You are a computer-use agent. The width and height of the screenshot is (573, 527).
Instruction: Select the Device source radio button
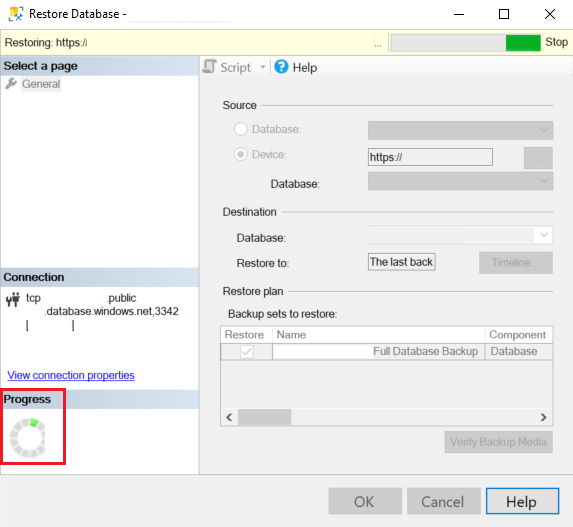tap(240, 155)
